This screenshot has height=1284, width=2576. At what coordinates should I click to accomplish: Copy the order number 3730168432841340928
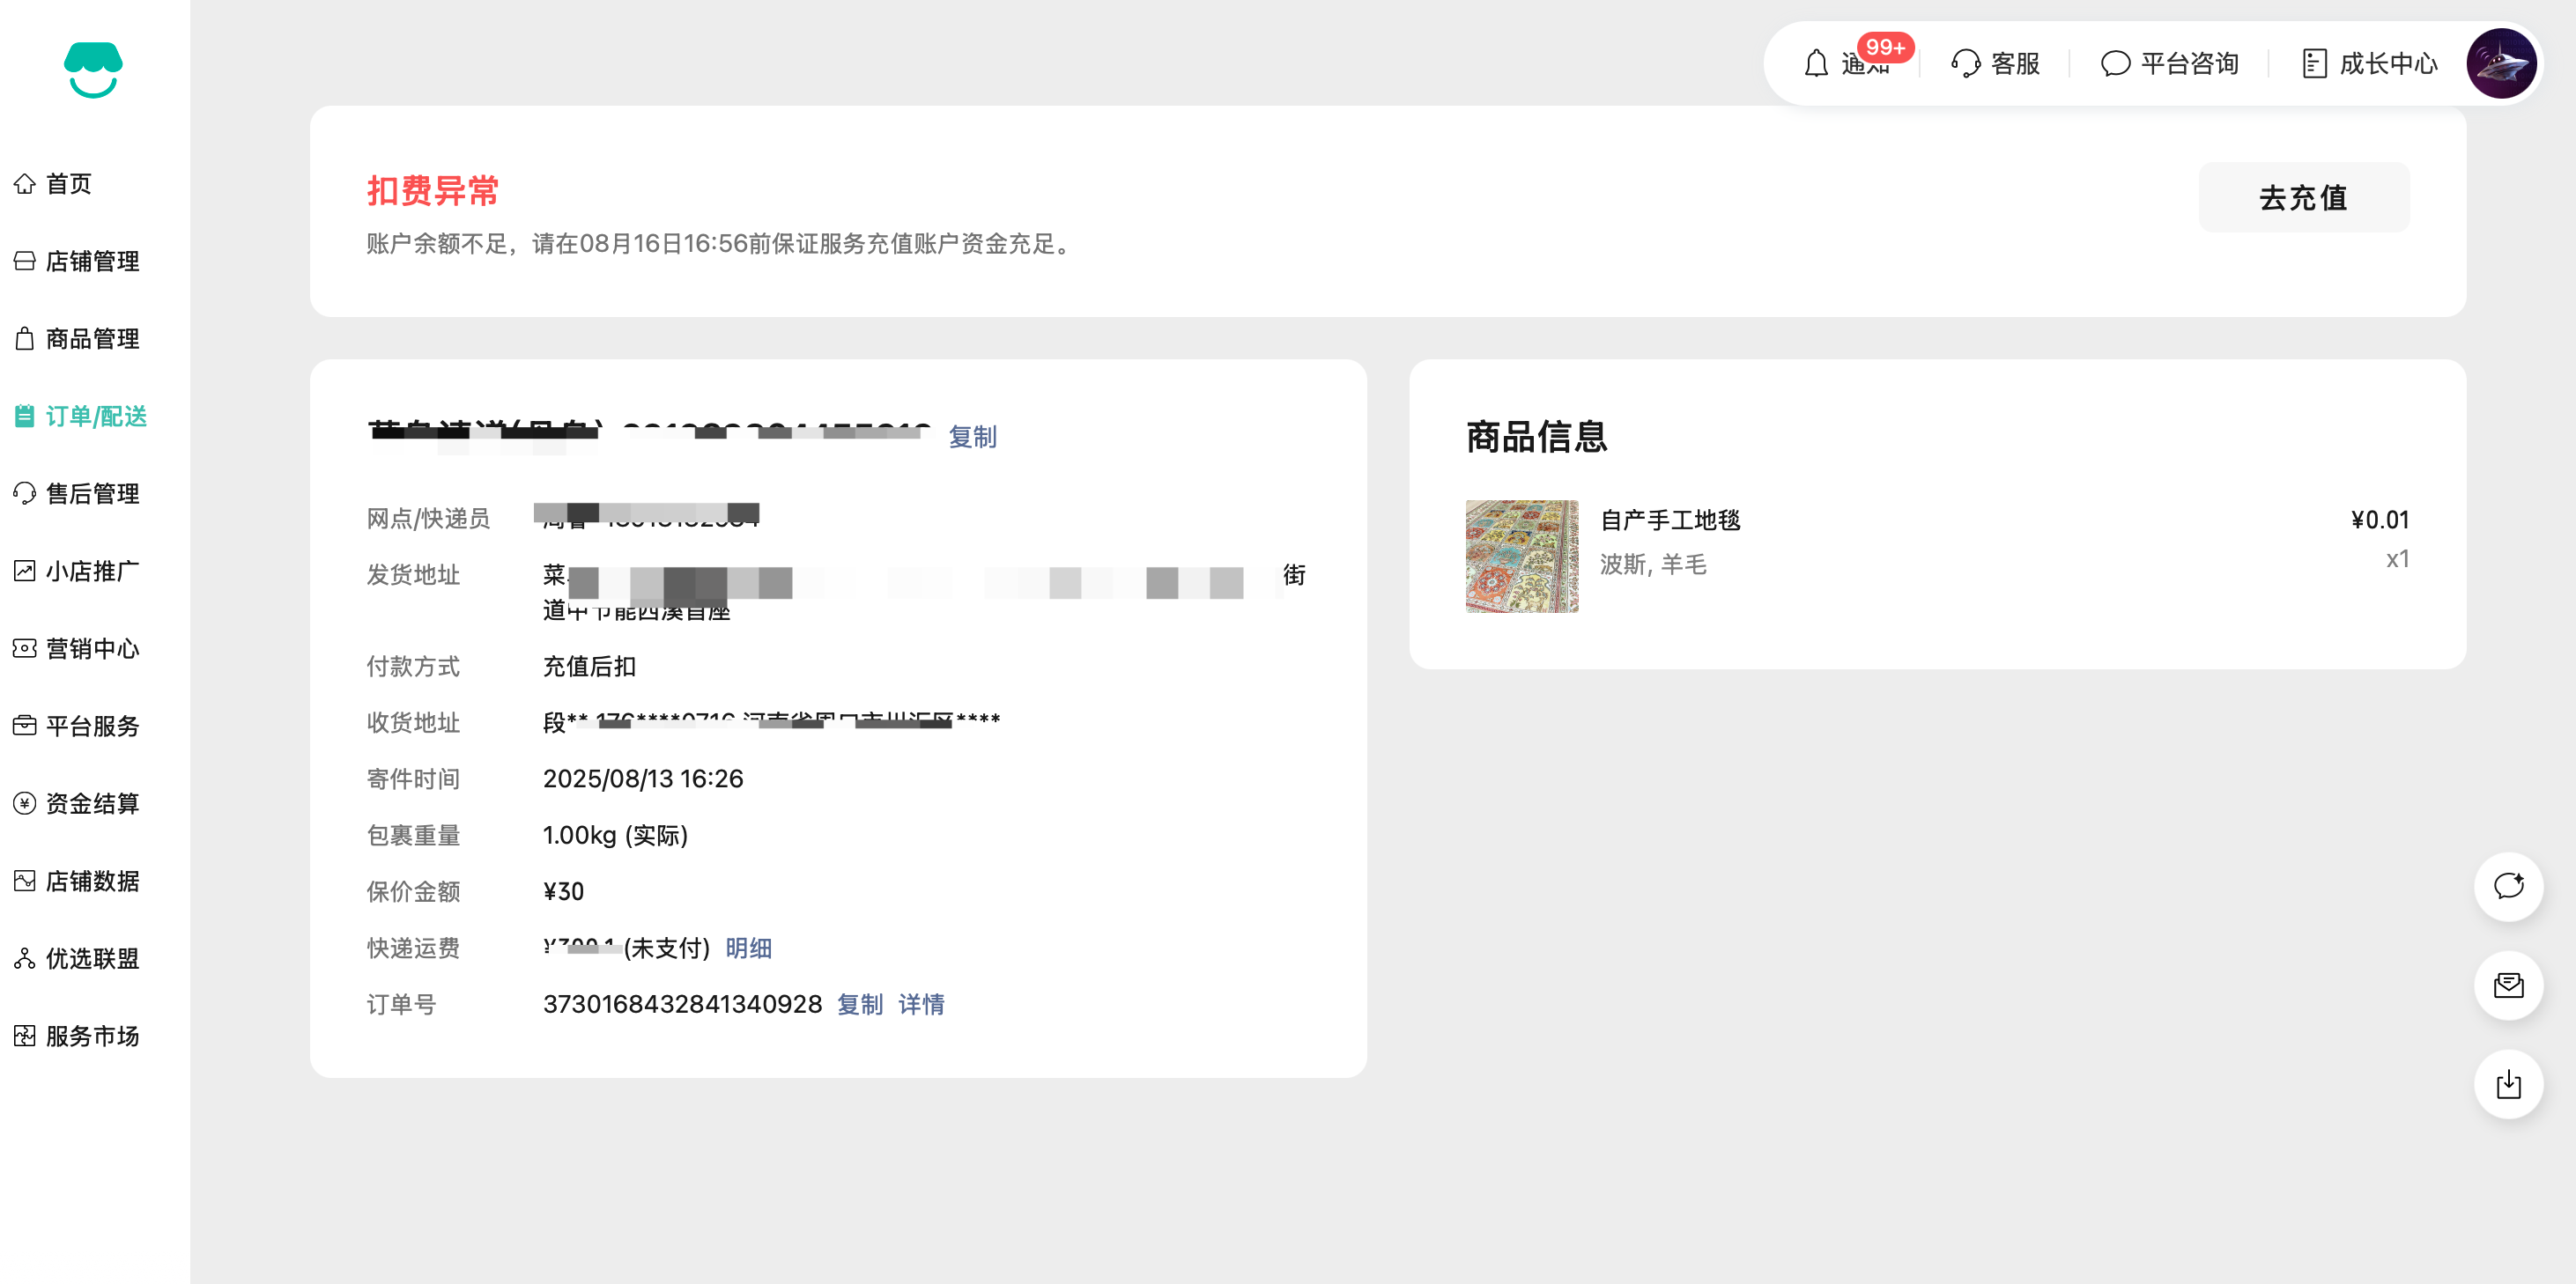(x=859, y=1004)
